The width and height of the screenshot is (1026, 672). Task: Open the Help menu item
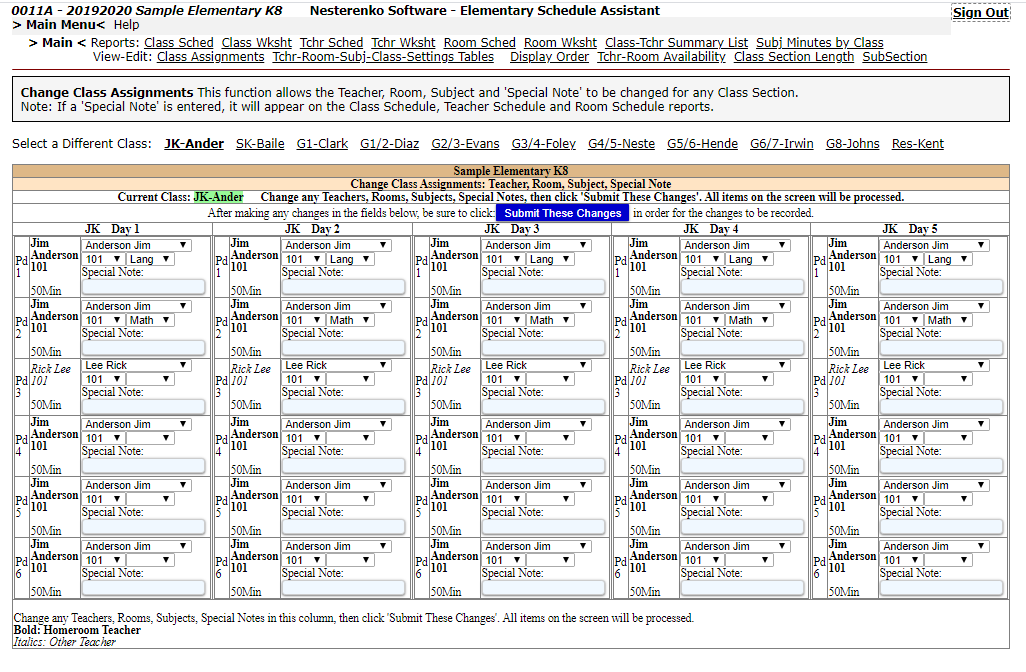pyautogui.click(x=126, y=24)
